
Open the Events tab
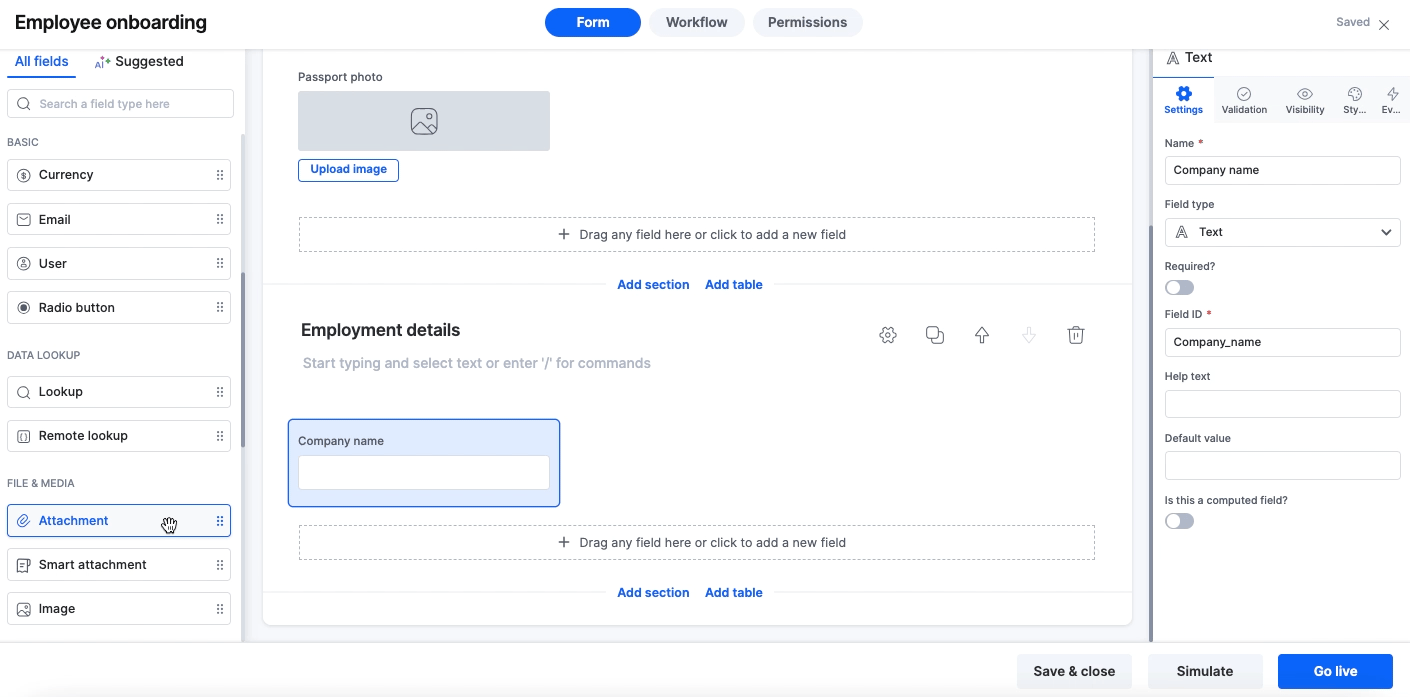[1392, 100]
